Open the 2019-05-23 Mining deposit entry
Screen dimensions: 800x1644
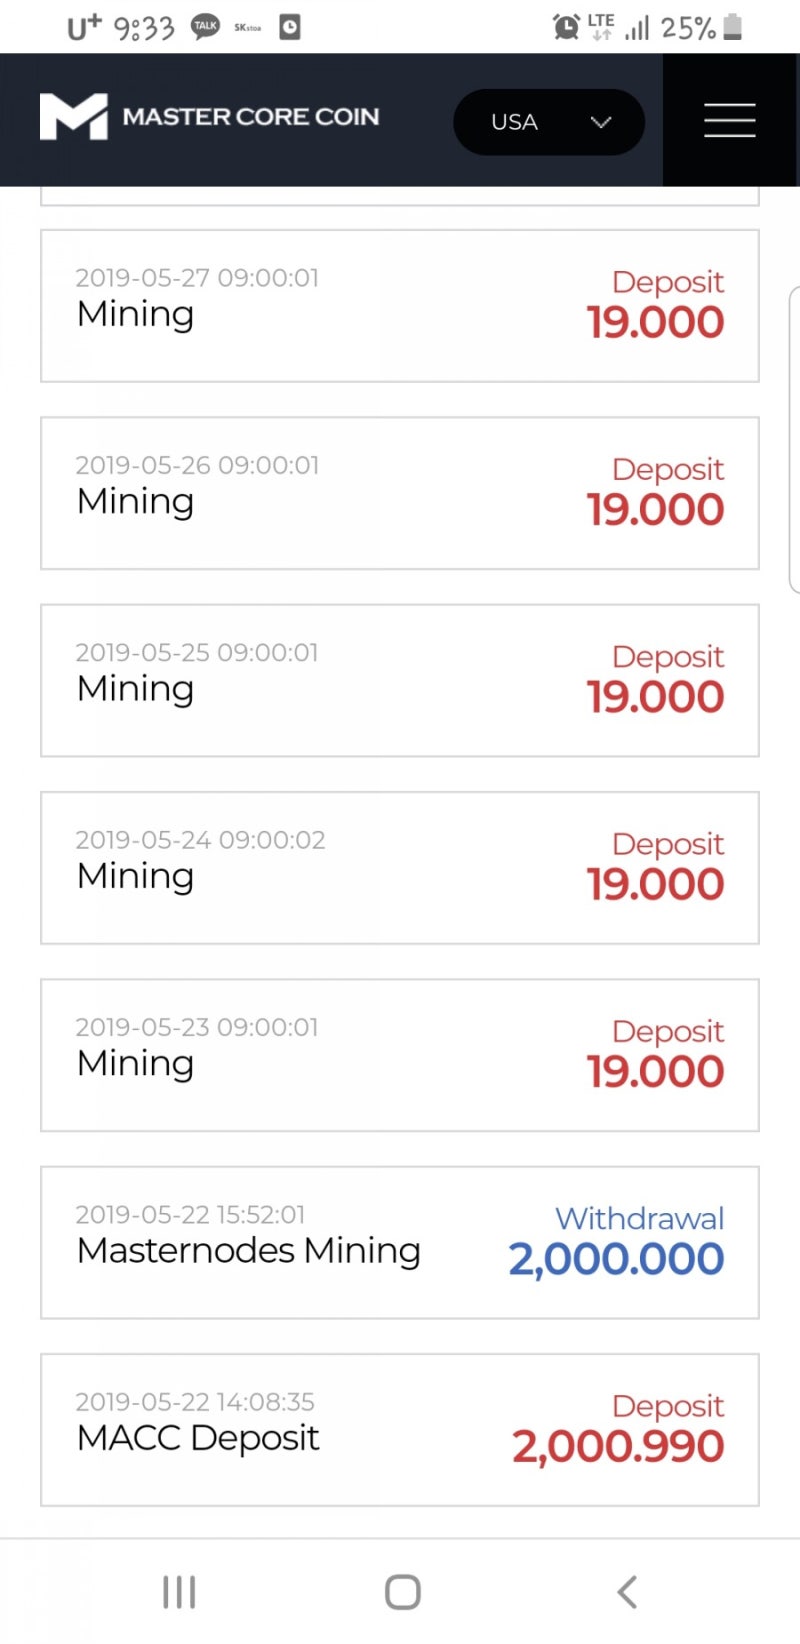pyautogui.click(x=399, y=1055)
